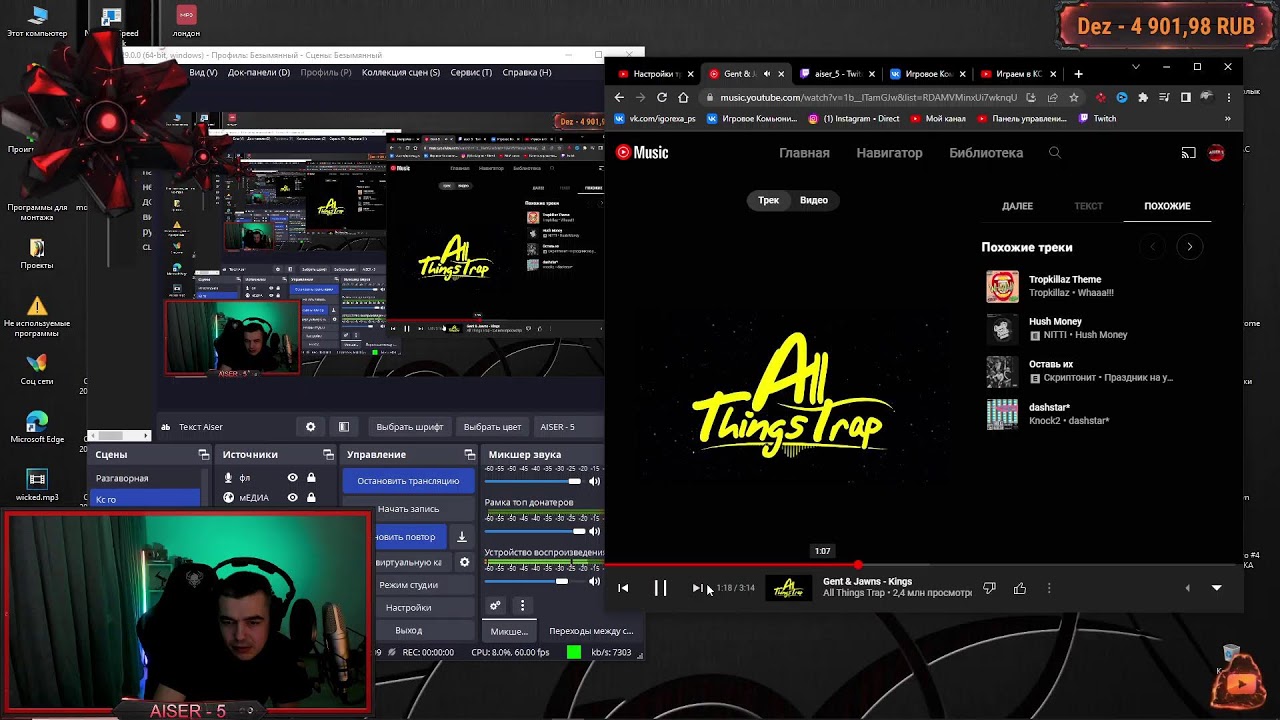
Task: Click Режим студии in OBS
Action: click(x=408, y=584)
